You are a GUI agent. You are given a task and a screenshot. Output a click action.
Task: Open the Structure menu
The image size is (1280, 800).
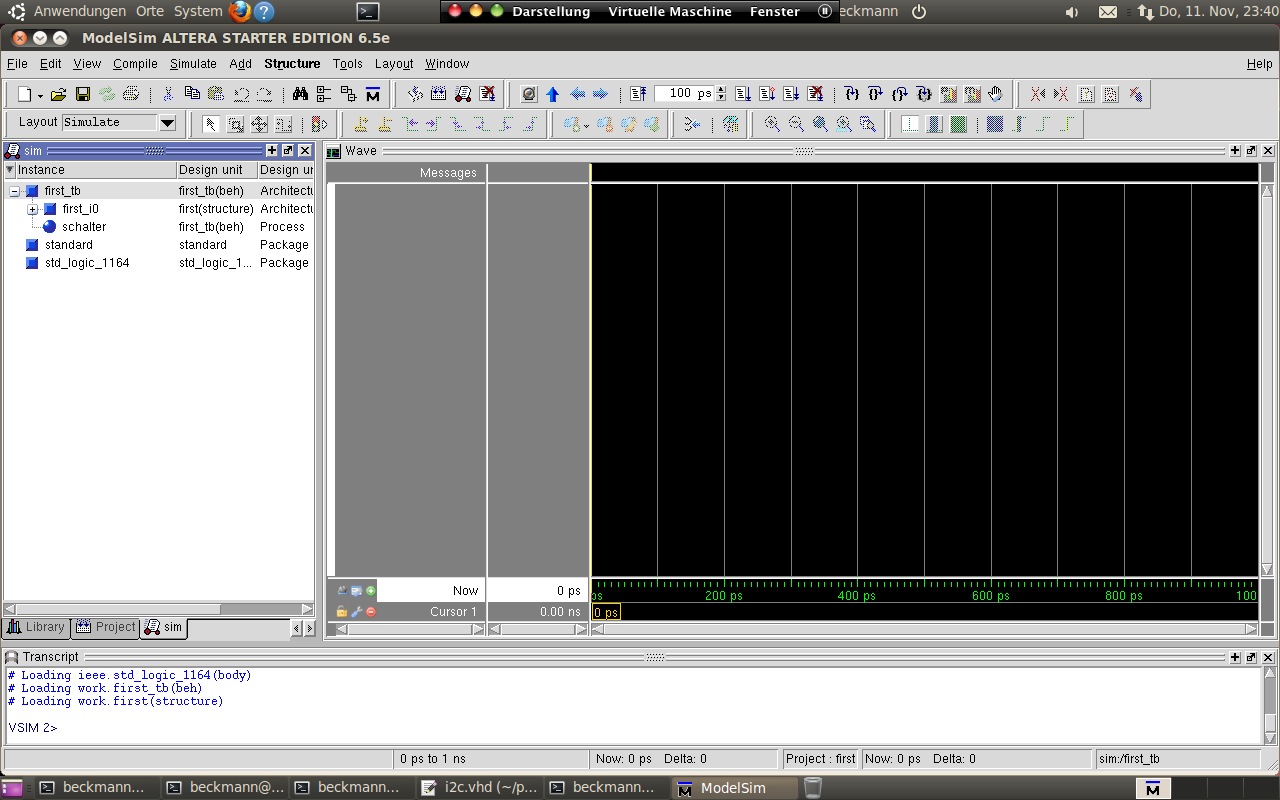tap(292, 63)
